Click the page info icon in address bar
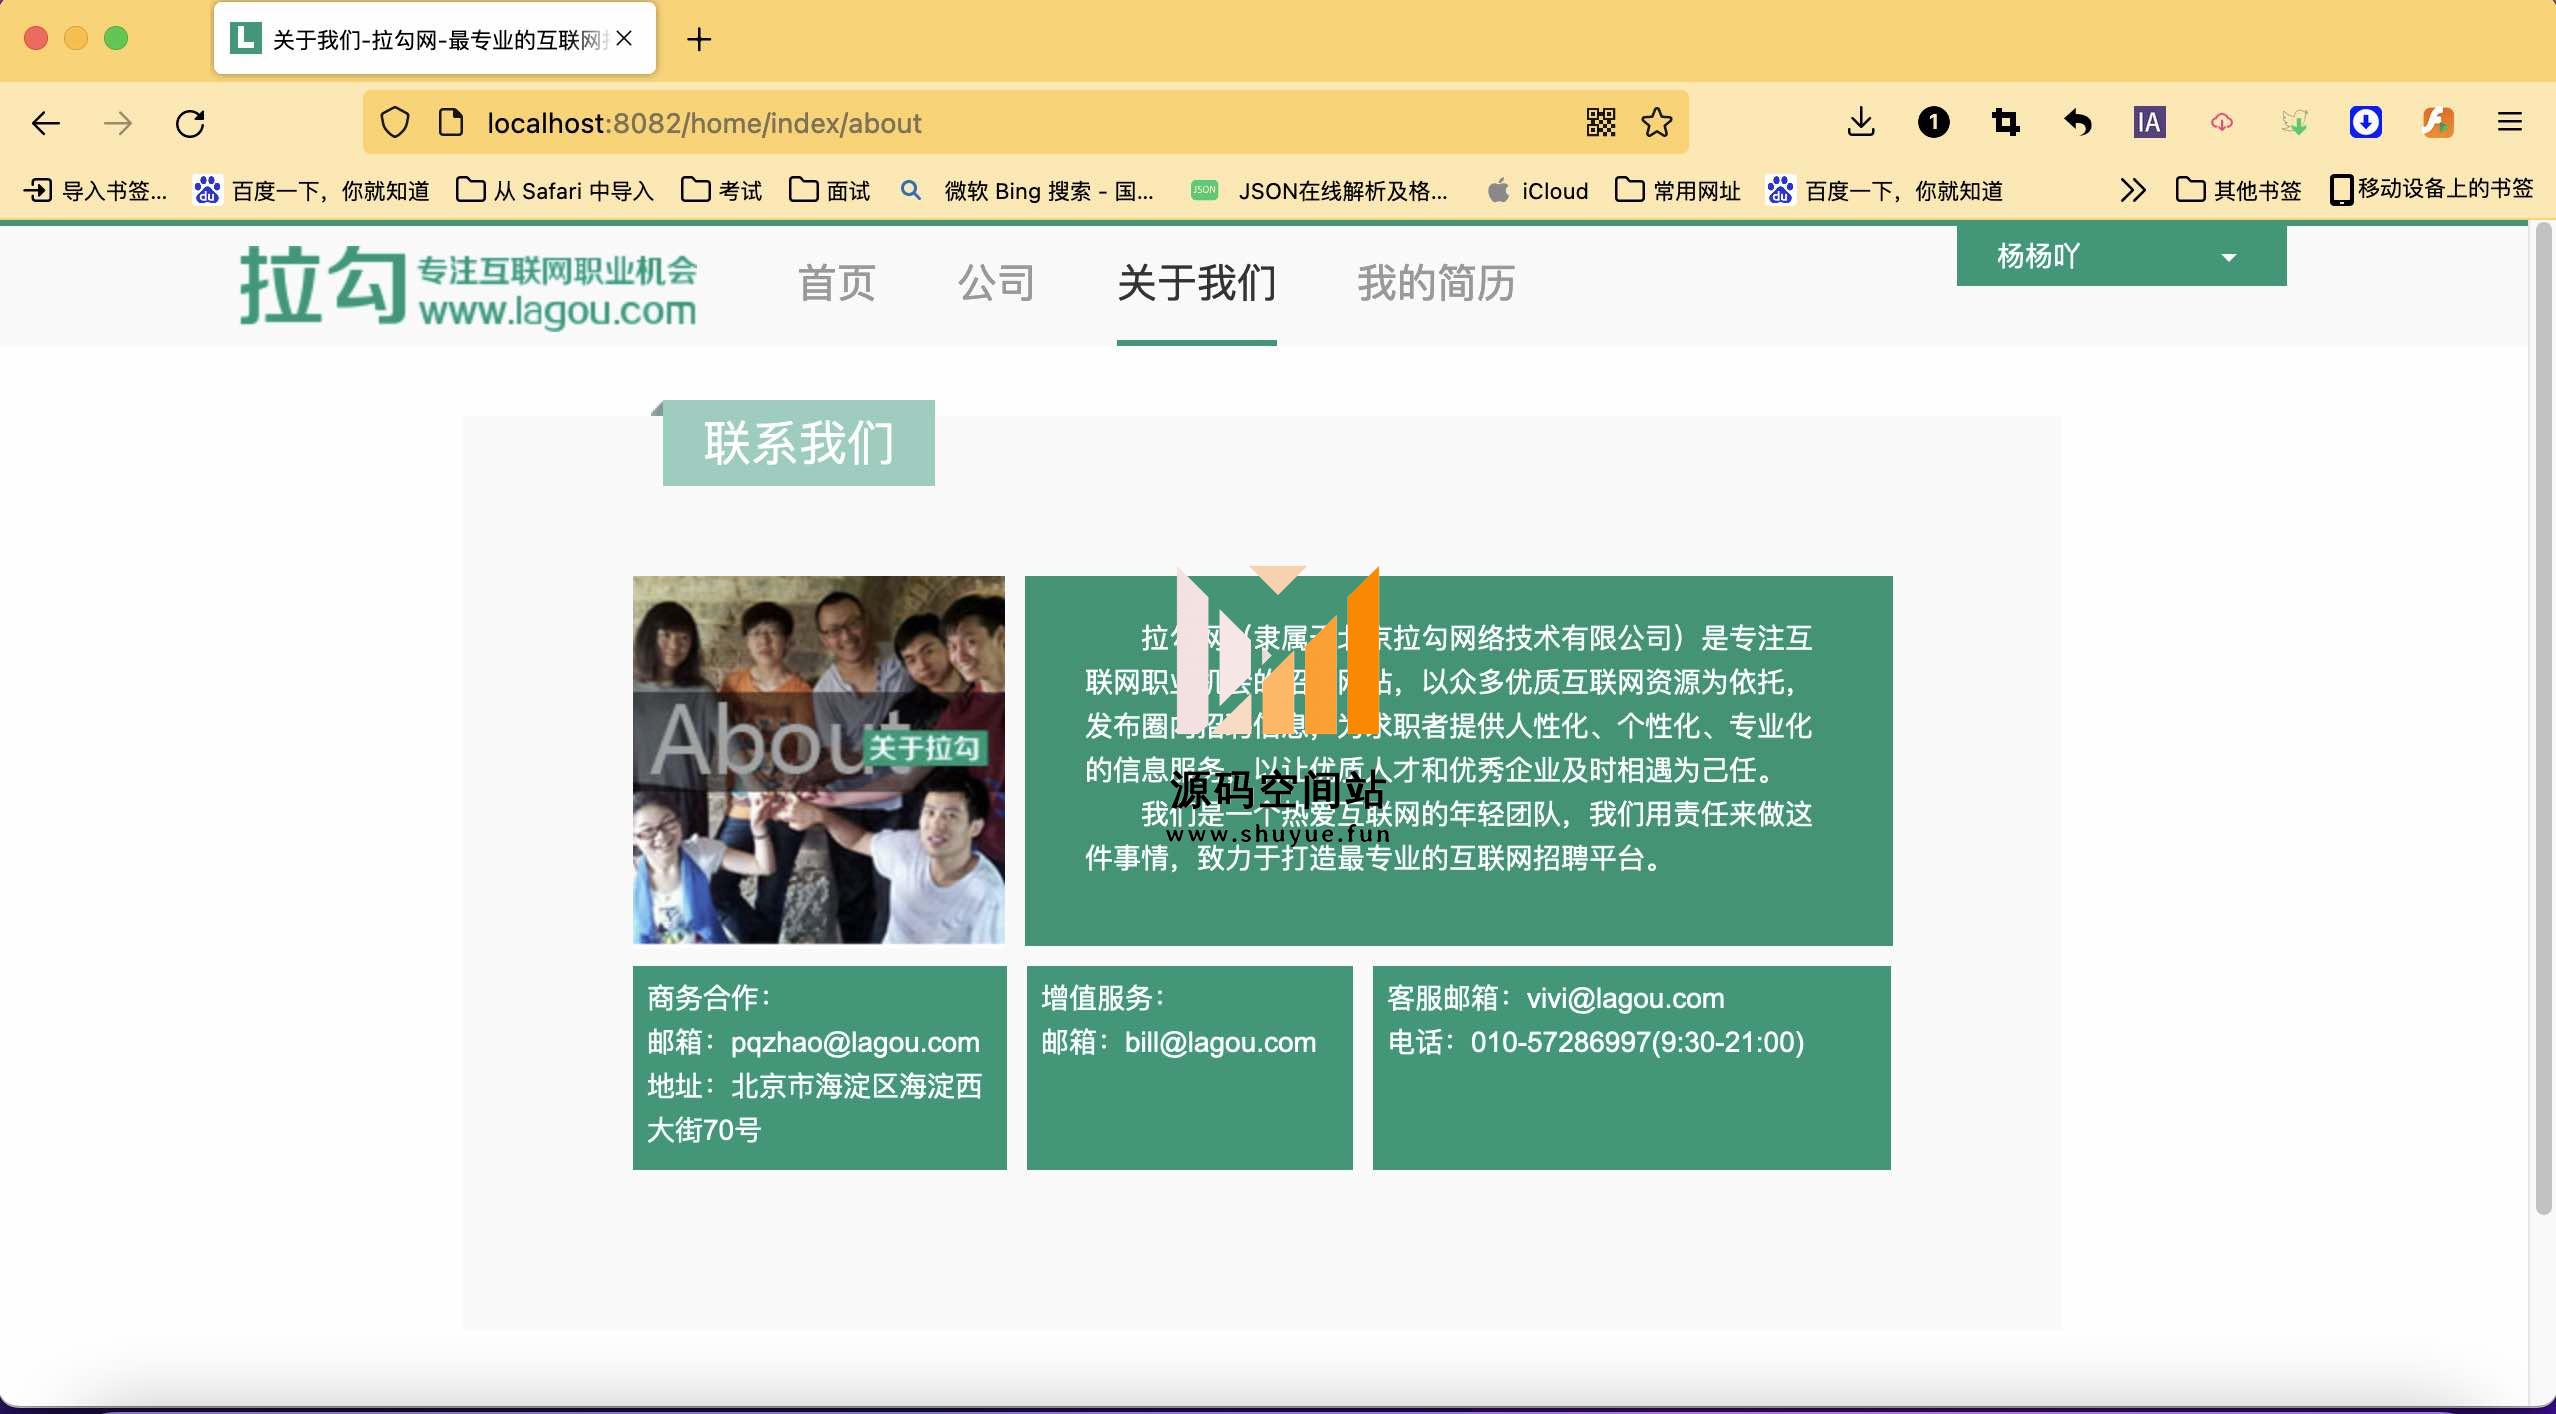 tap(451, 123)
